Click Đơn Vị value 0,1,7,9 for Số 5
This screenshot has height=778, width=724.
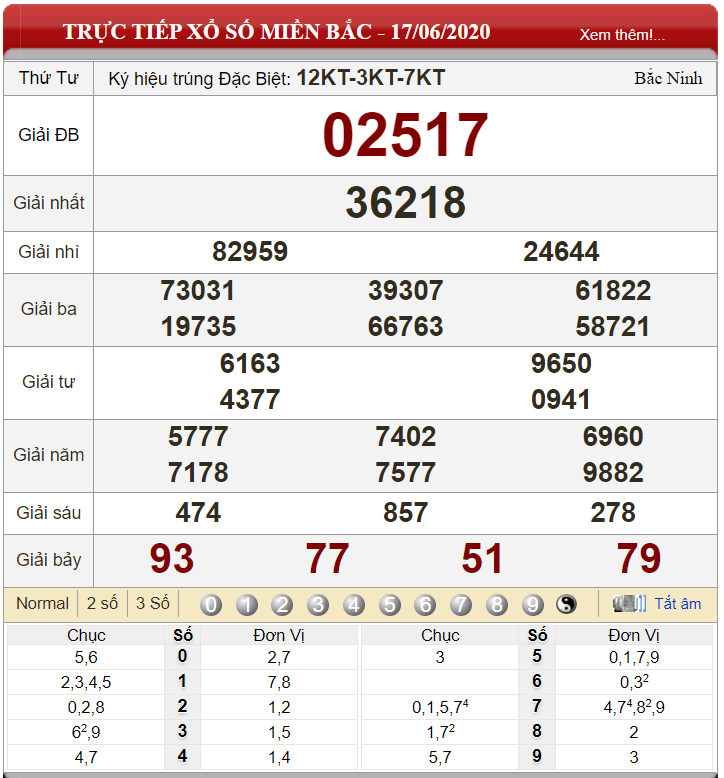634,657
